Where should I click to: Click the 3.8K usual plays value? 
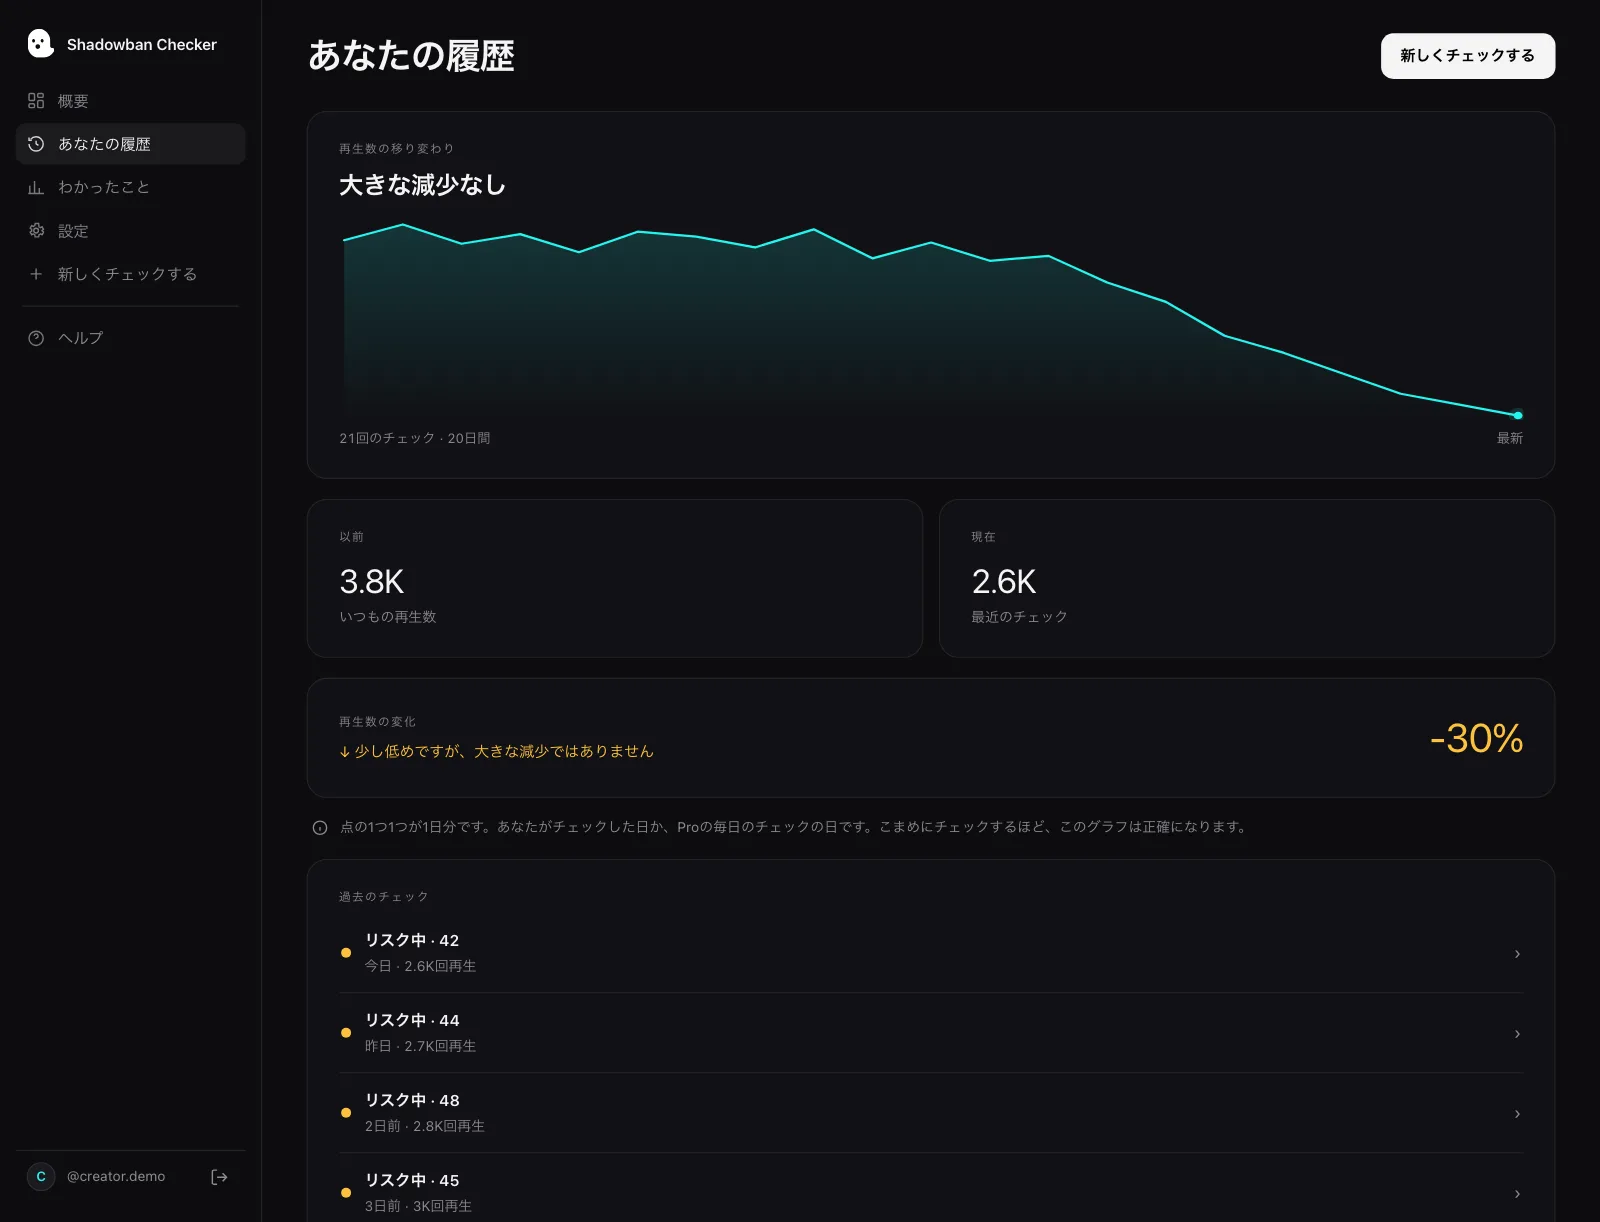pos(372,582)
